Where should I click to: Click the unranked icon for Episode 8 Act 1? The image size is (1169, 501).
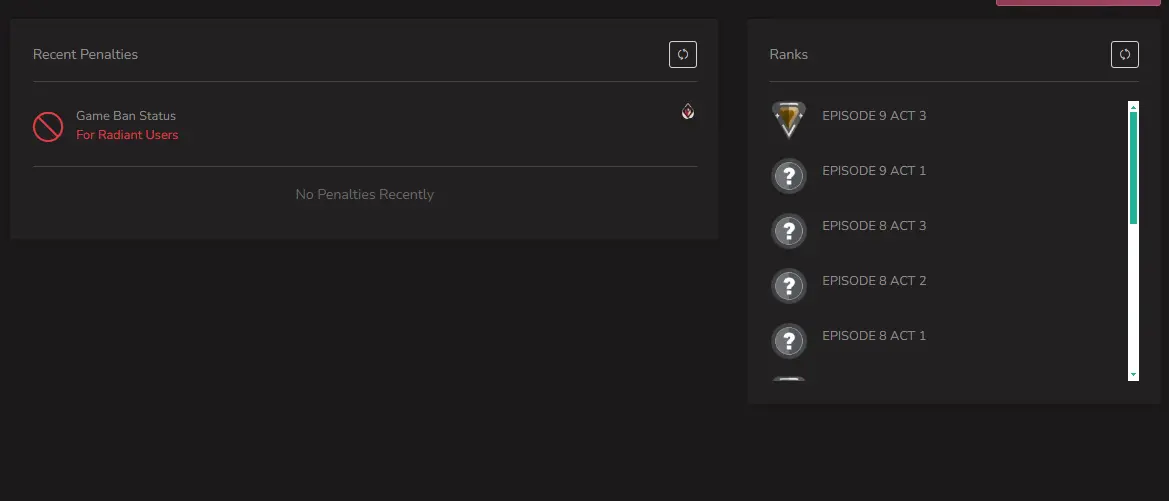[789, 341]
